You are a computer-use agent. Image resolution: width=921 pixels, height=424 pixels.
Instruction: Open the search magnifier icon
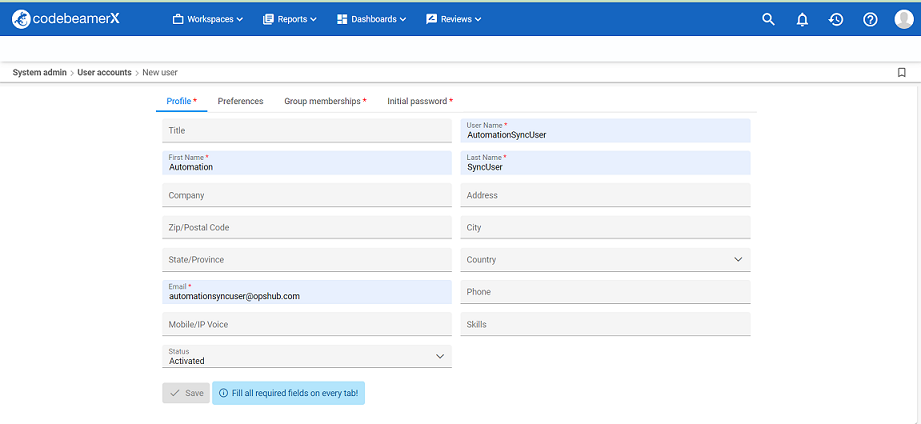tap(768, 19)
